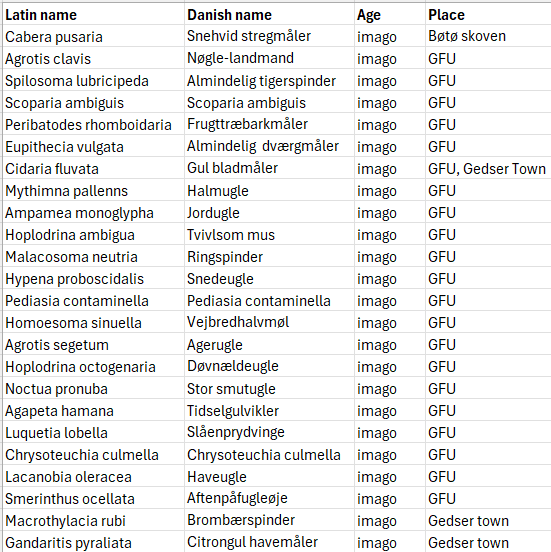Click the Nøgle-landmand cell
Screen dimensions: 551x552
(x=269, y=58)
